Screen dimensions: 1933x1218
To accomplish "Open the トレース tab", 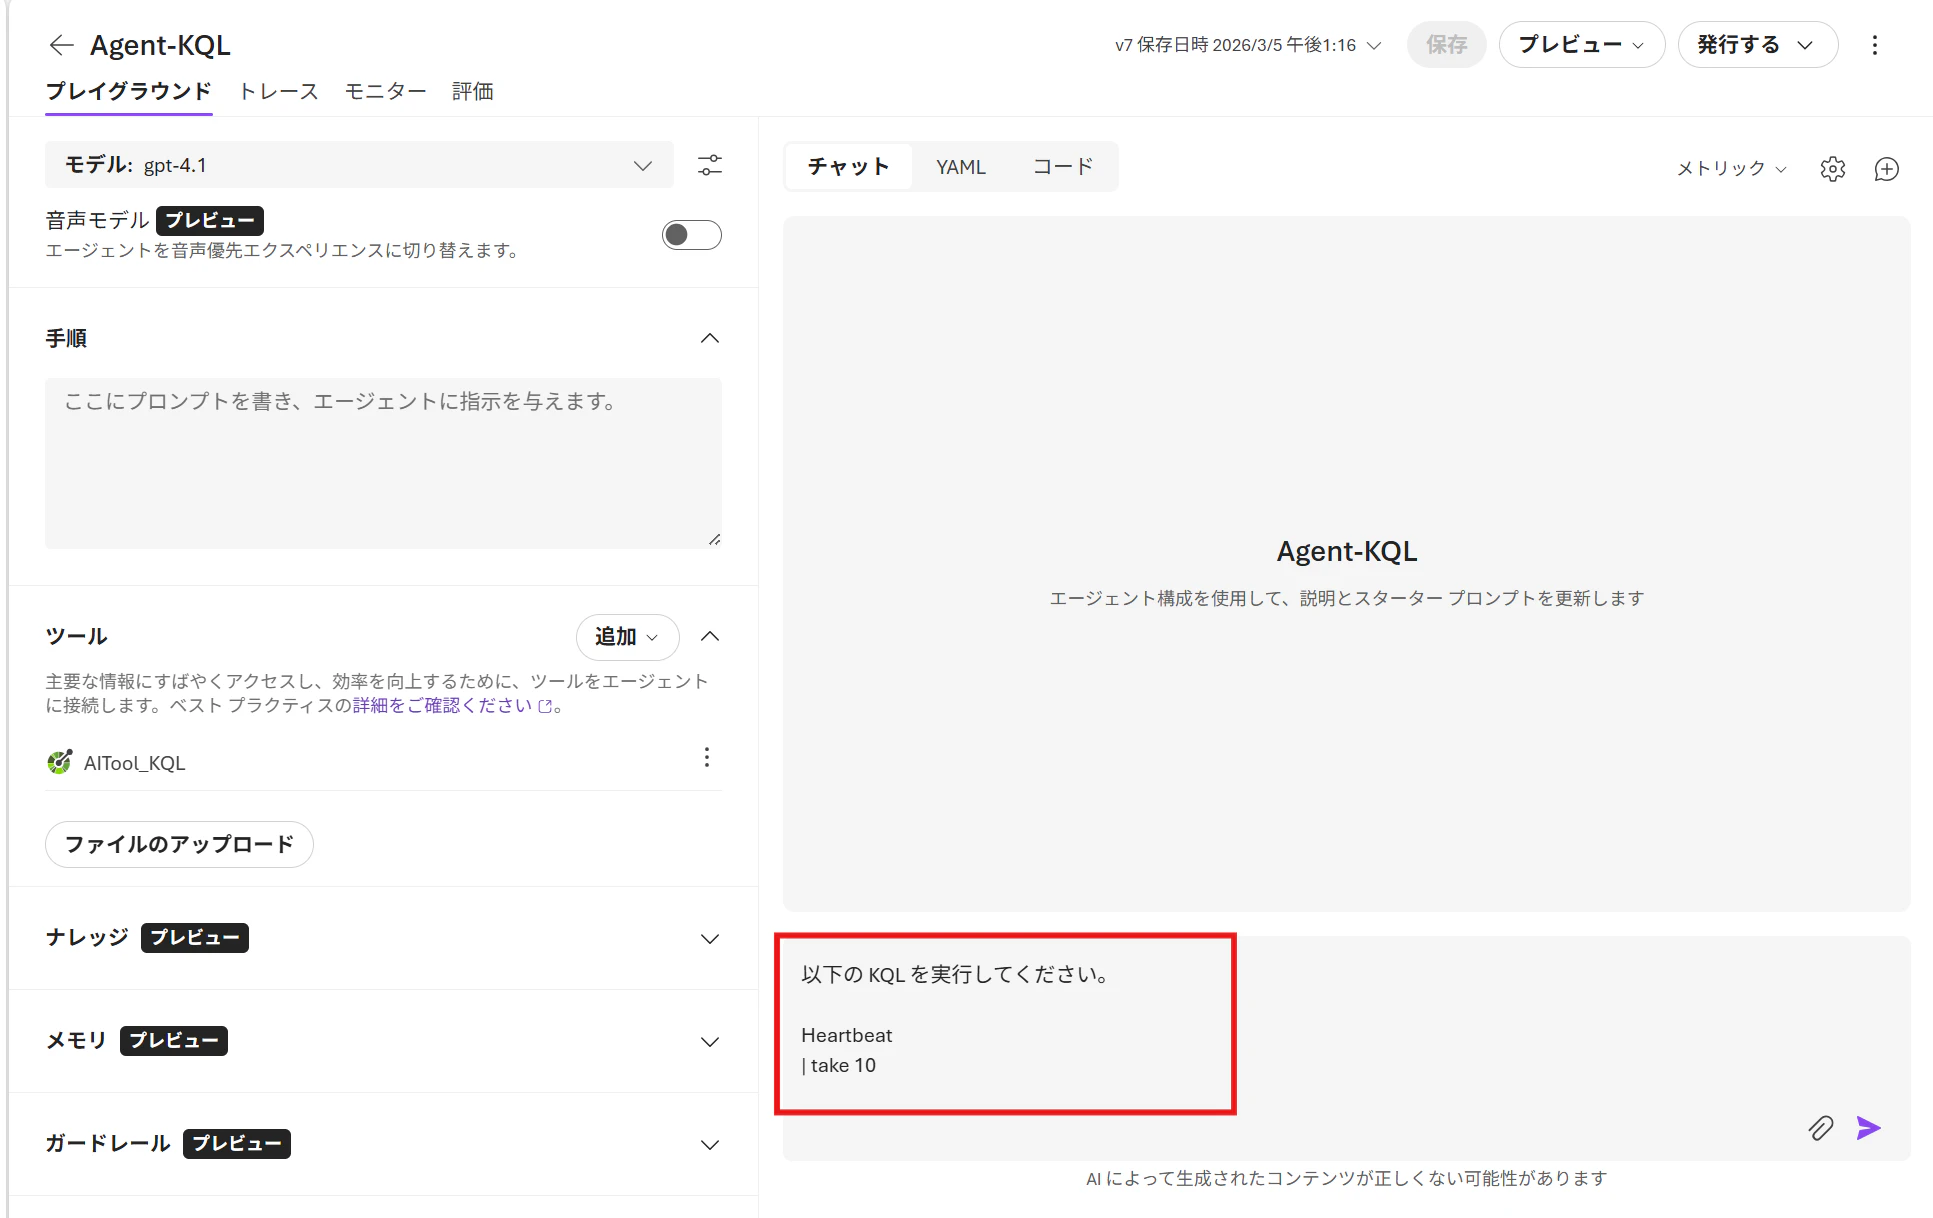I will click(278, 91).
